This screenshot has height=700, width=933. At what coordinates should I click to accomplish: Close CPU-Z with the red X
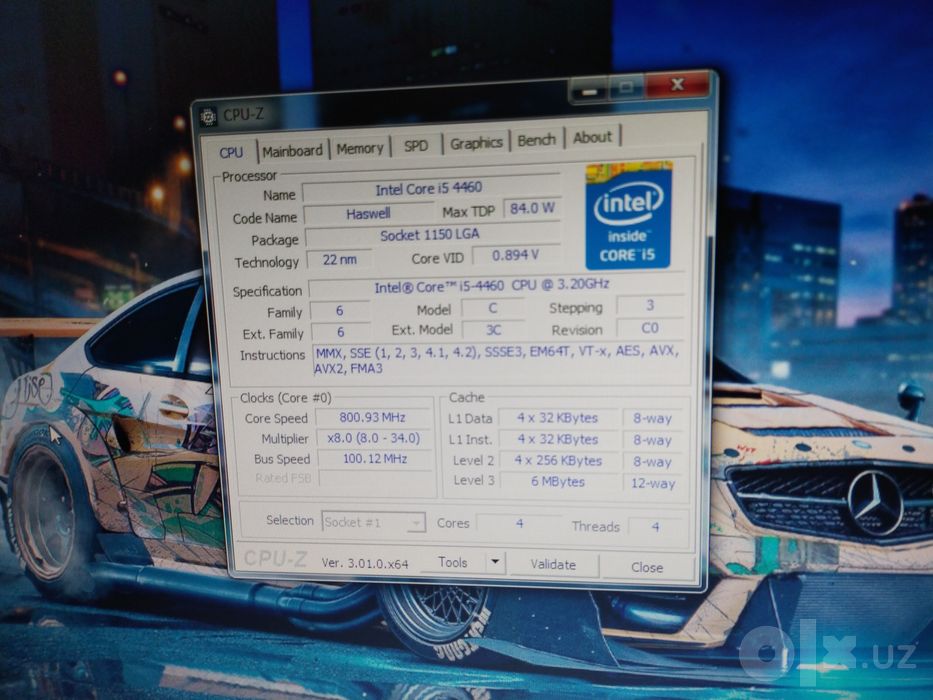pos(677,85)
